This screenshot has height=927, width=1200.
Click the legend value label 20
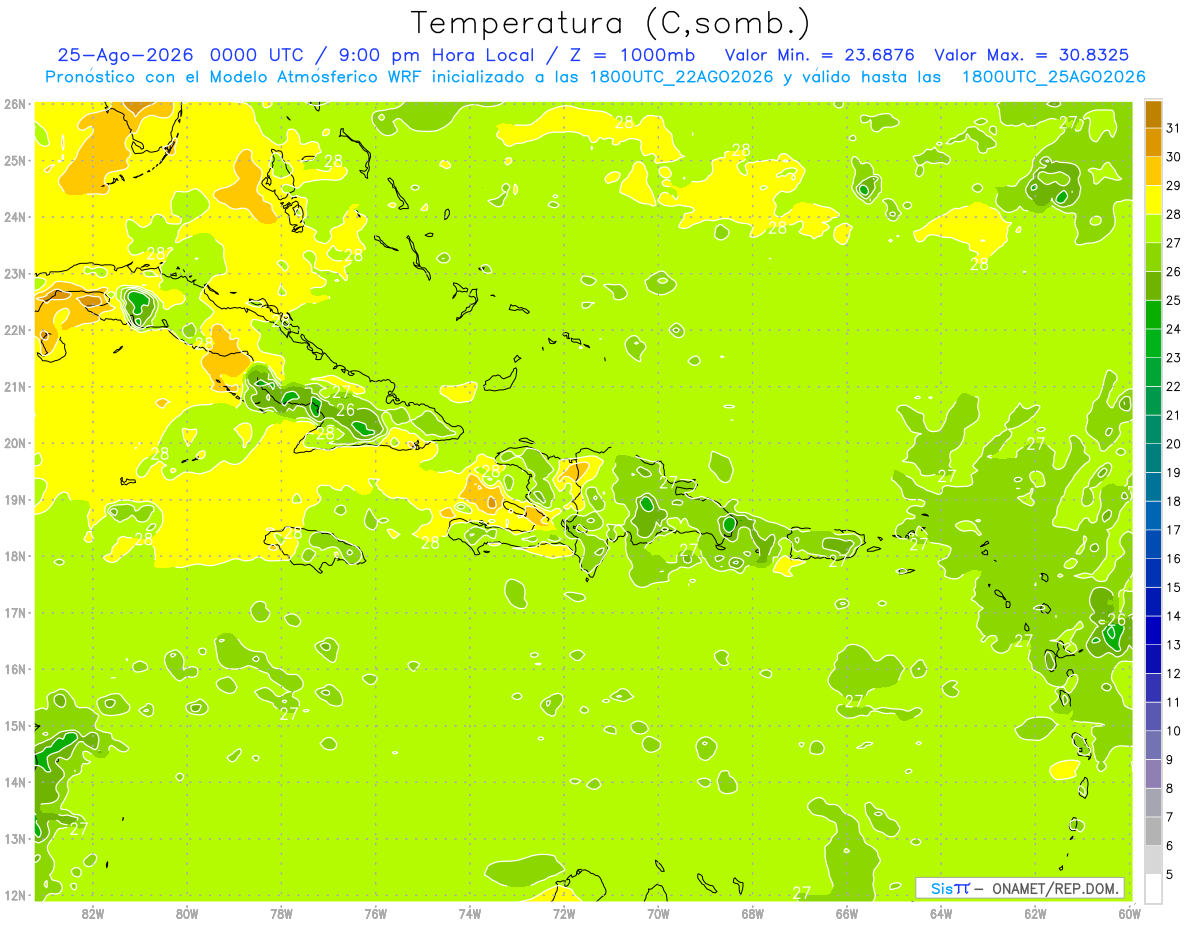tap(1173, 444)
